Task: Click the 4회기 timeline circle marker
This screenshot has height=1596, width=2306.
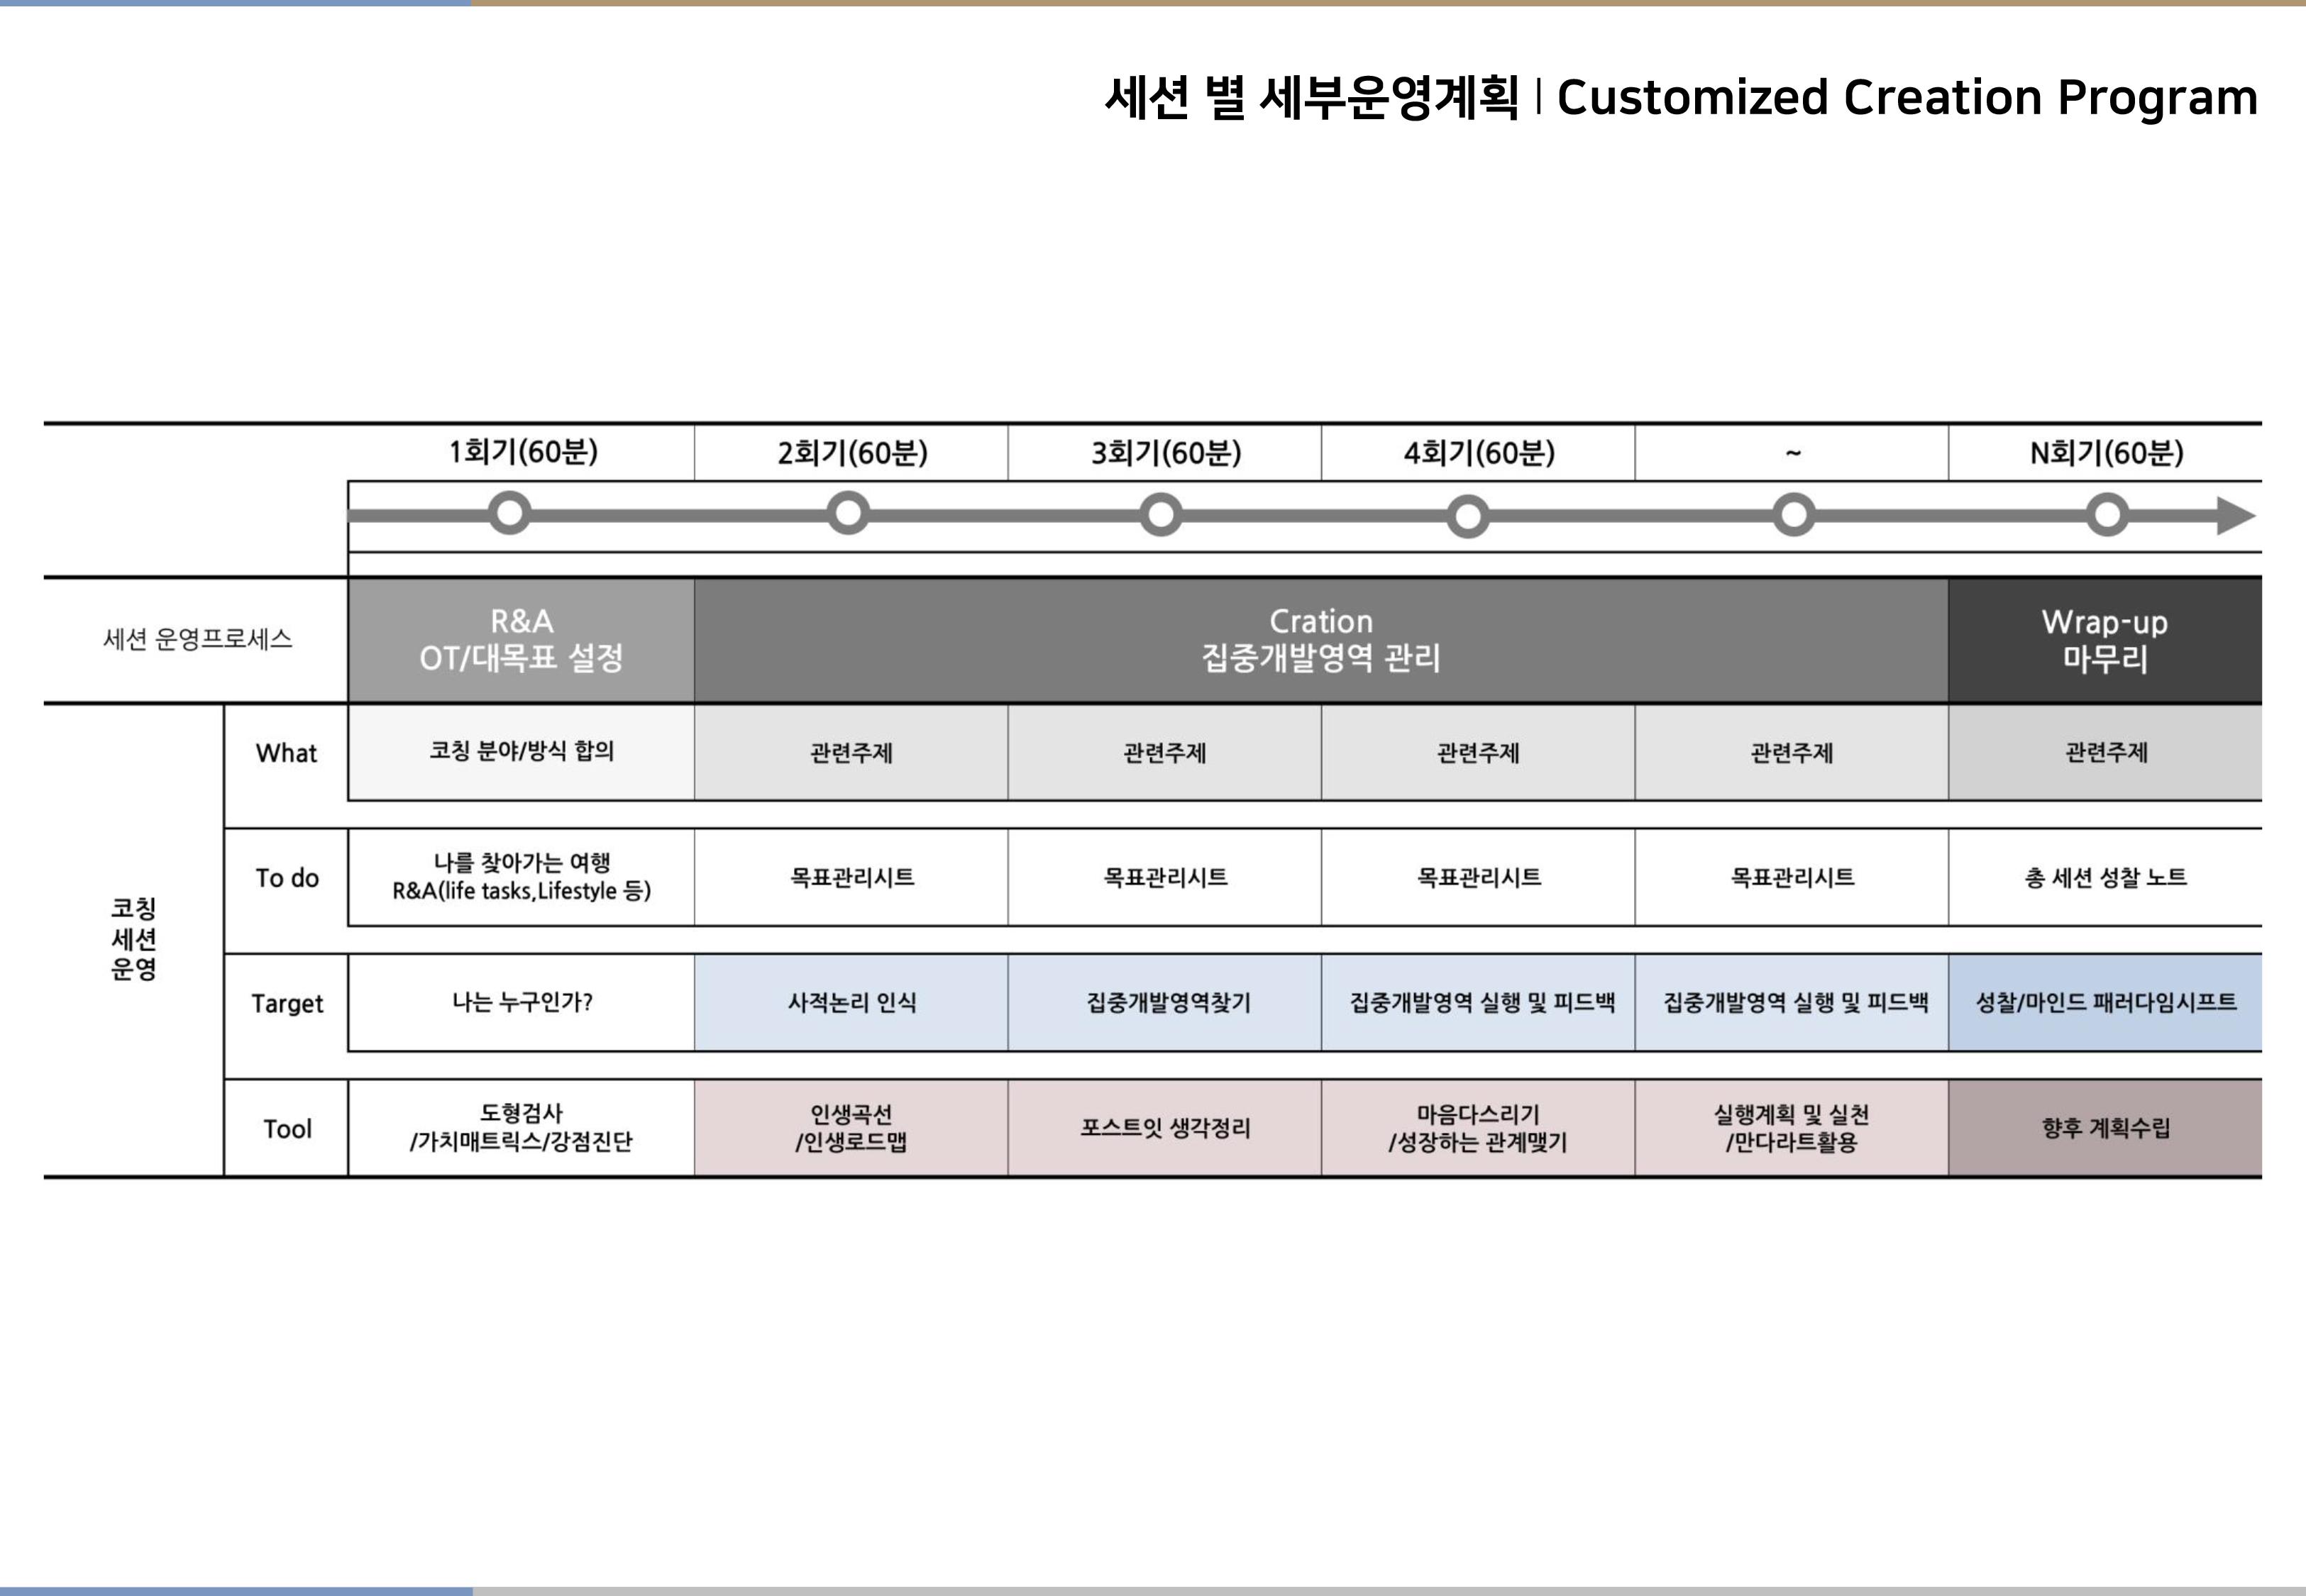Action: [x=1468, y=516]
